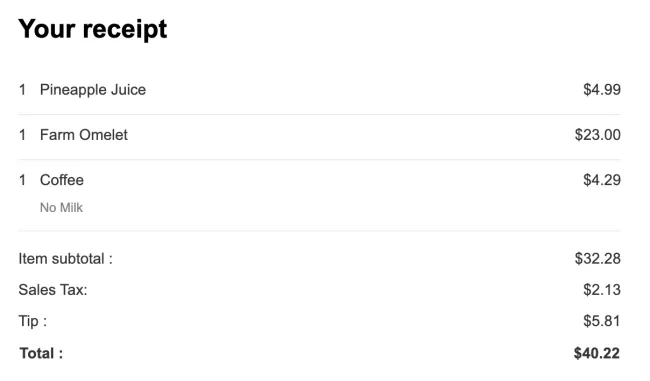
Task: Select the $2.13 sales tax amount
Action: tap(601, 290)
